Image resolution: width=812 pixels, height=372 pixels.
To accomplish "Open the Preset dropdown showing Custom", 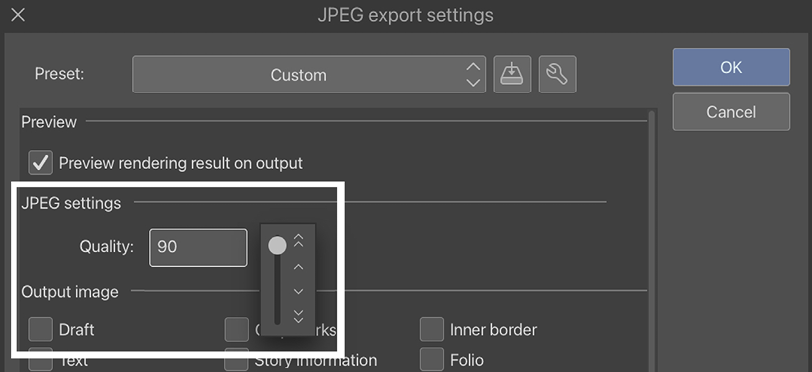I will (309, 74).
